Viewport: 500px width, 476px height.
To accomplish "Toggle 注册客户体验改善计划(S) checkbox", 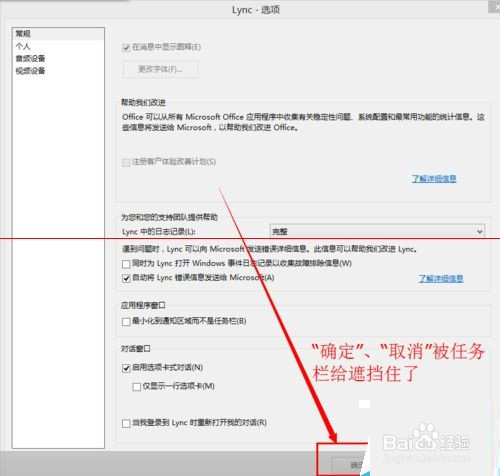I will click(x=126, y=162).
